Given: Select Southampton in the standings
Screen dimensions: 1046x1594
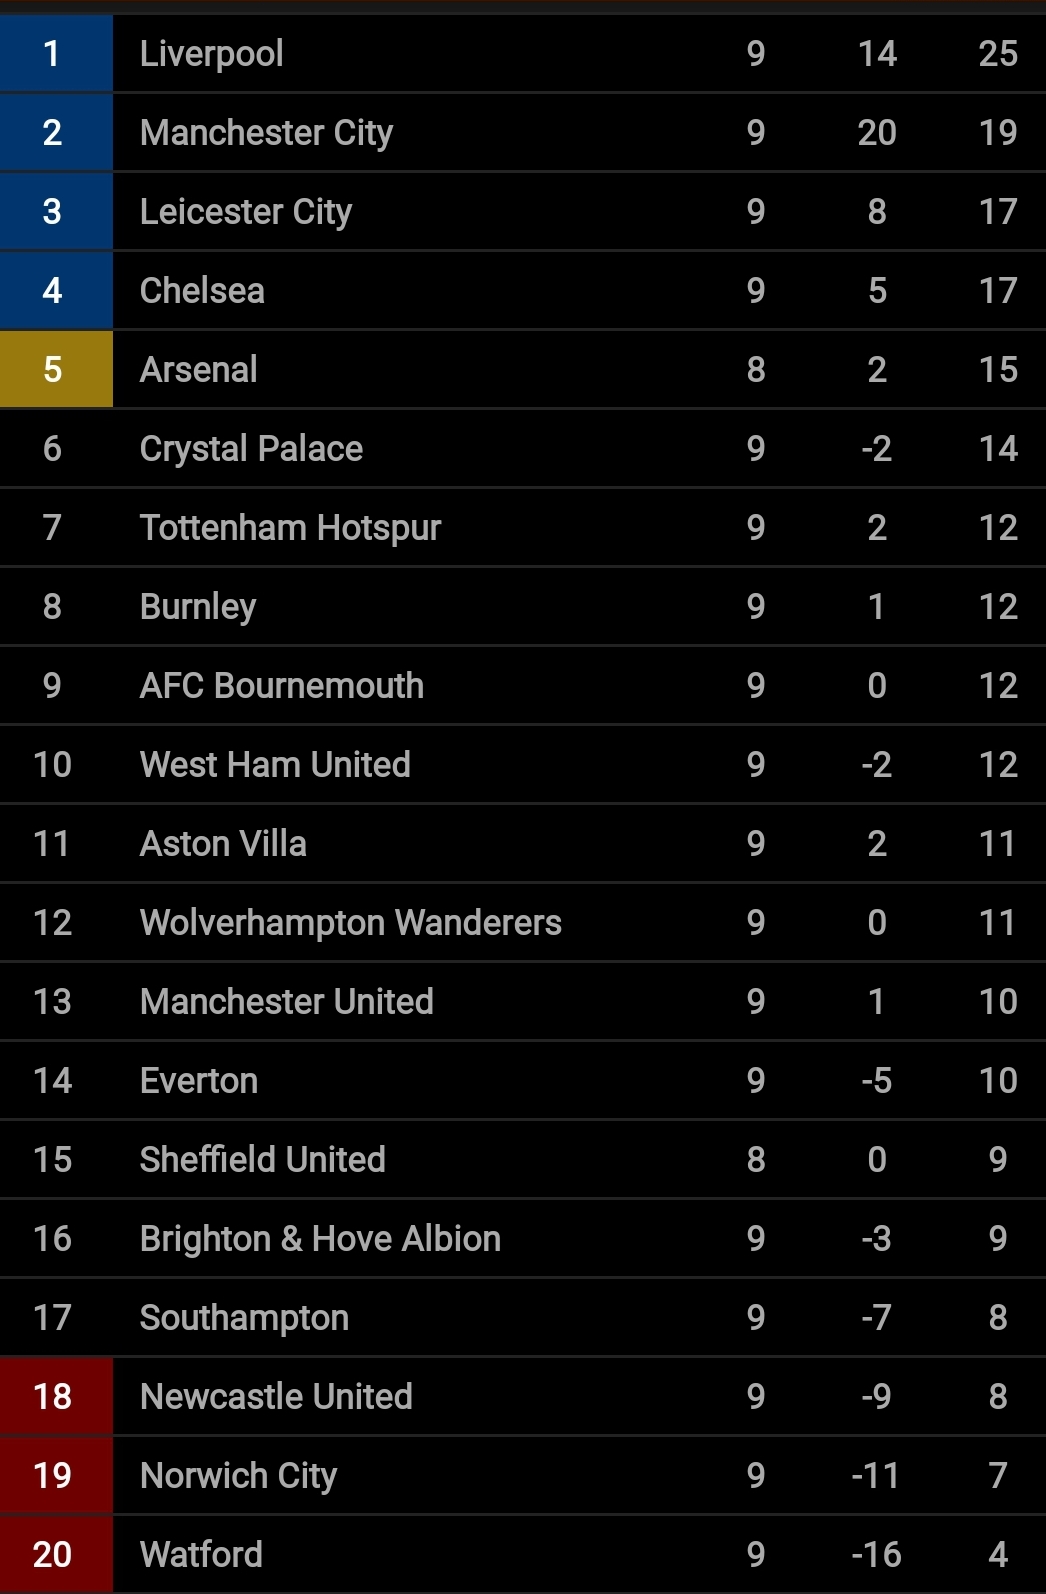Looking at the screenshot, I should tap(244, 1317).
